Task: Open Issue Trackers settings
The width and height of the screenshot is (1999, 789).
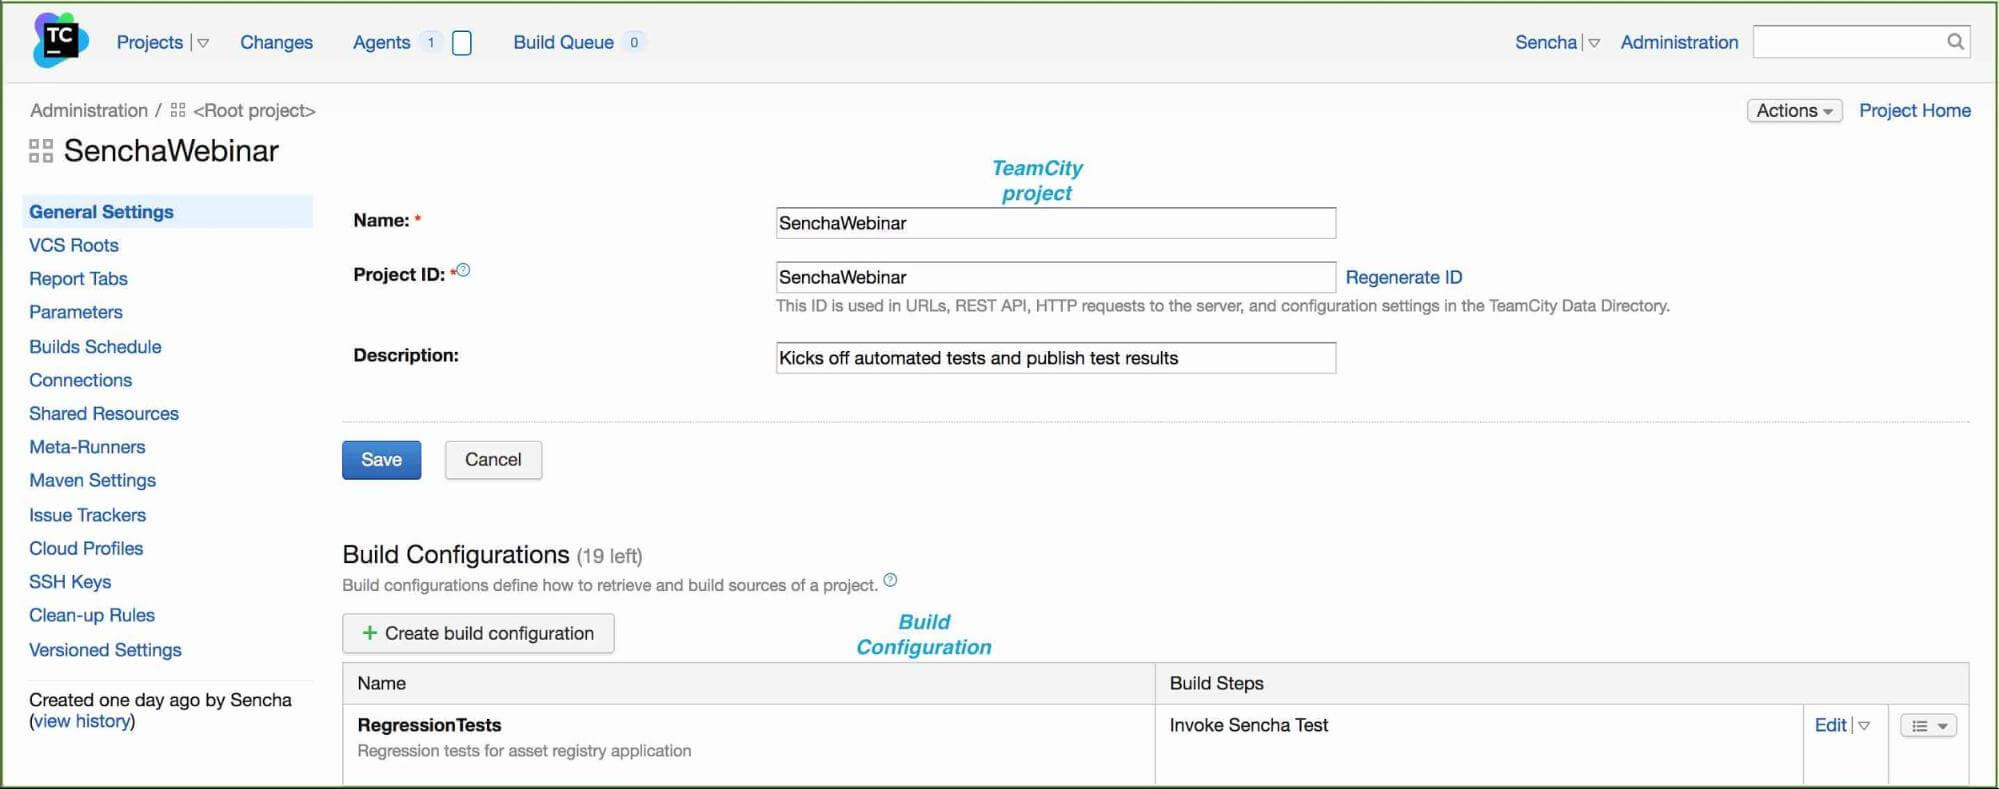Action: [x=87, y=515]
